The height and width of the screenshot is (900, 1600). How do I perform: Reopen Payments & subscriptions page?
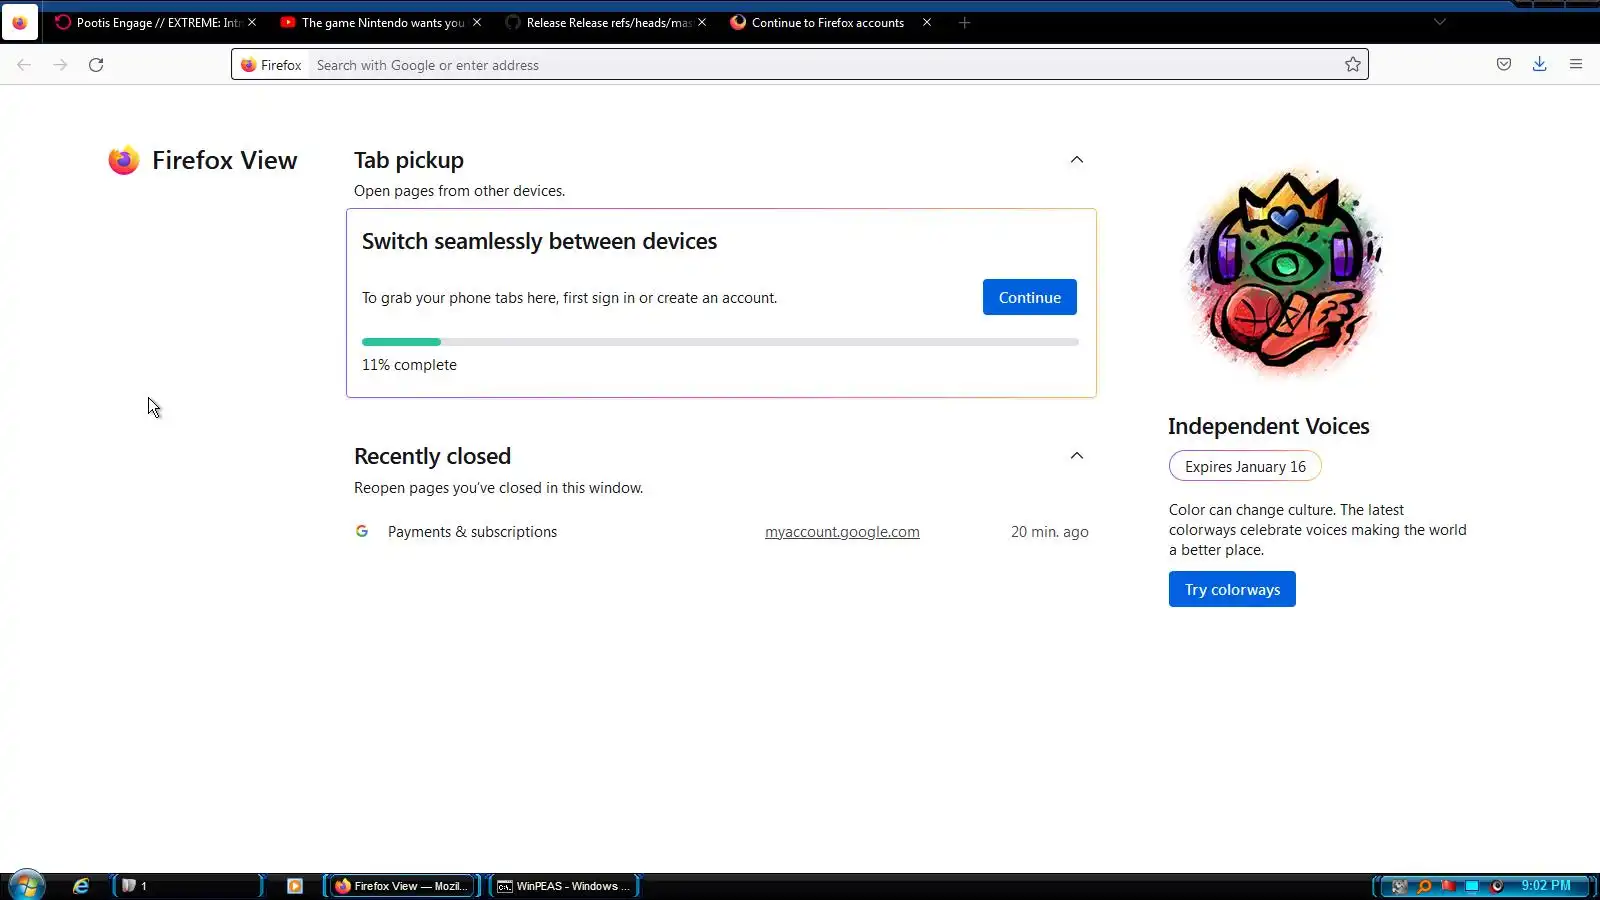tap(472, 532)
